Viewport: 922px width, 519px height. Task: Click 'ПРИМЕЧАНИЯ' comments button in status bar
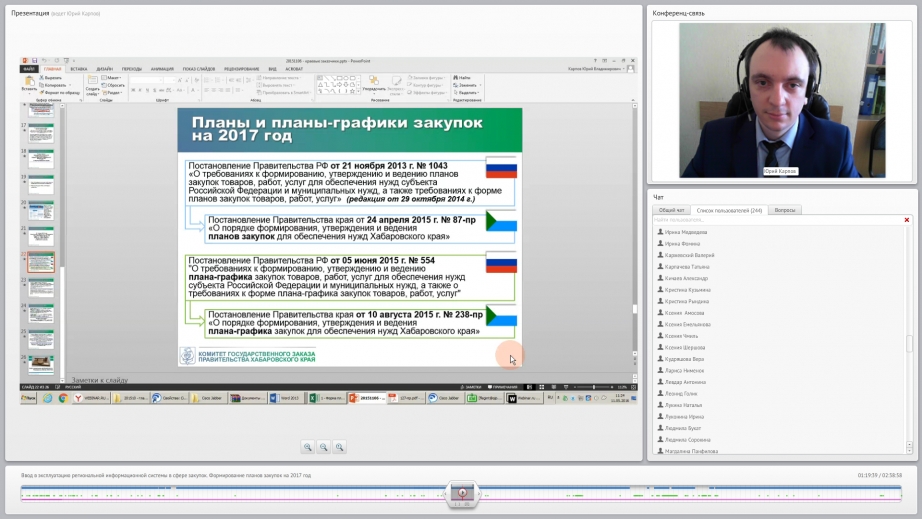503,387
